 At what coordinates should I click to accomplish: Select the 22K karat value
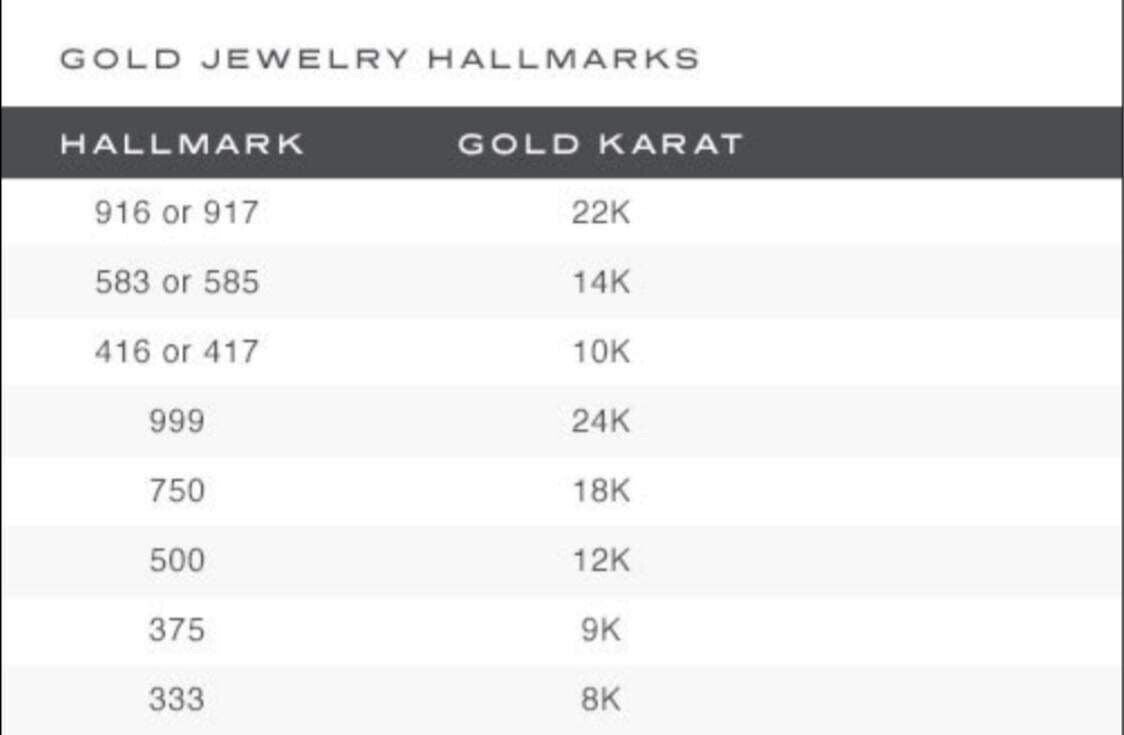click(600, 213)
